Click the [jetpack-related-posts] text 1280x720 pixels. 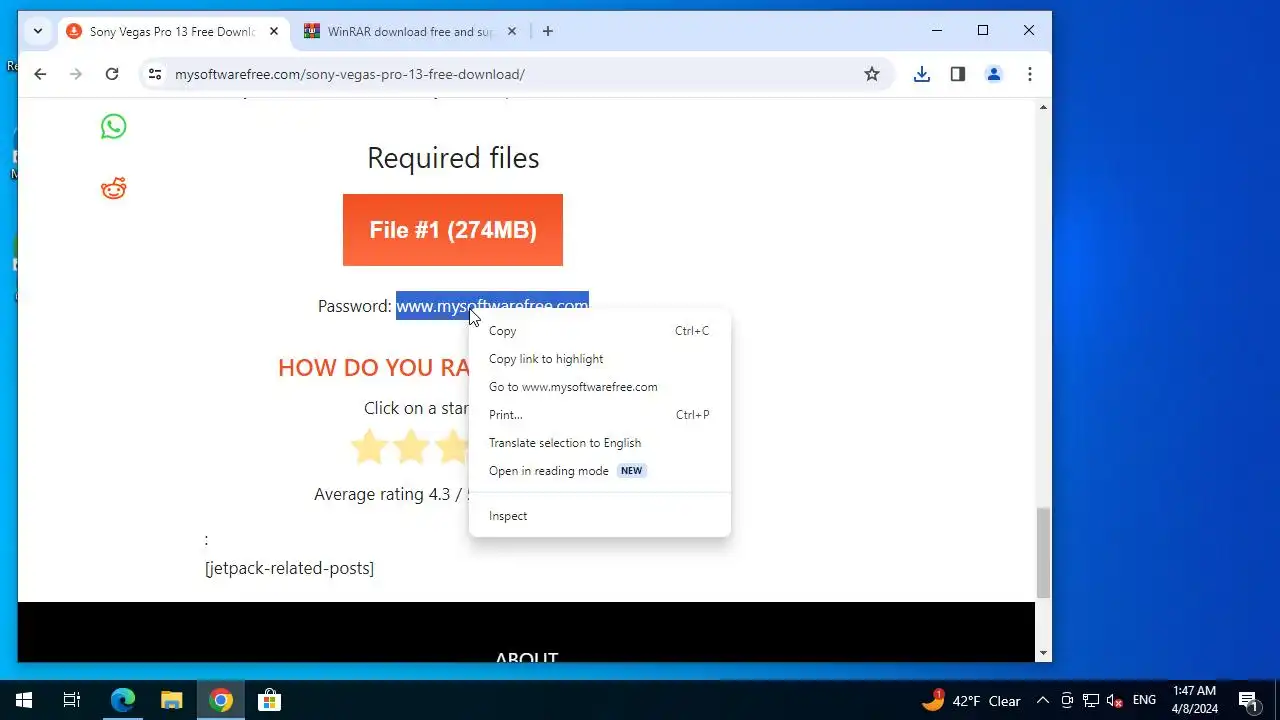[x=290, y=568]
